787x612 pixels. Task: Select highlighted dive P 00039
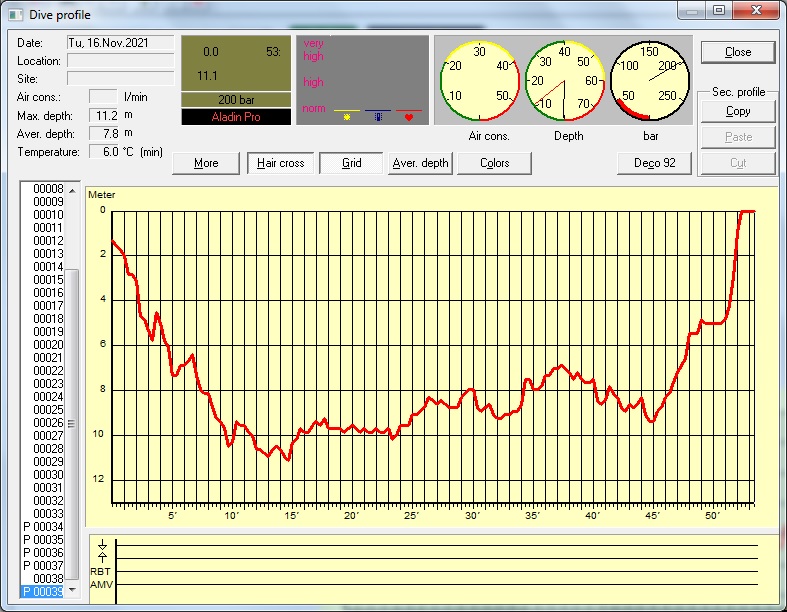pos(43,592)
